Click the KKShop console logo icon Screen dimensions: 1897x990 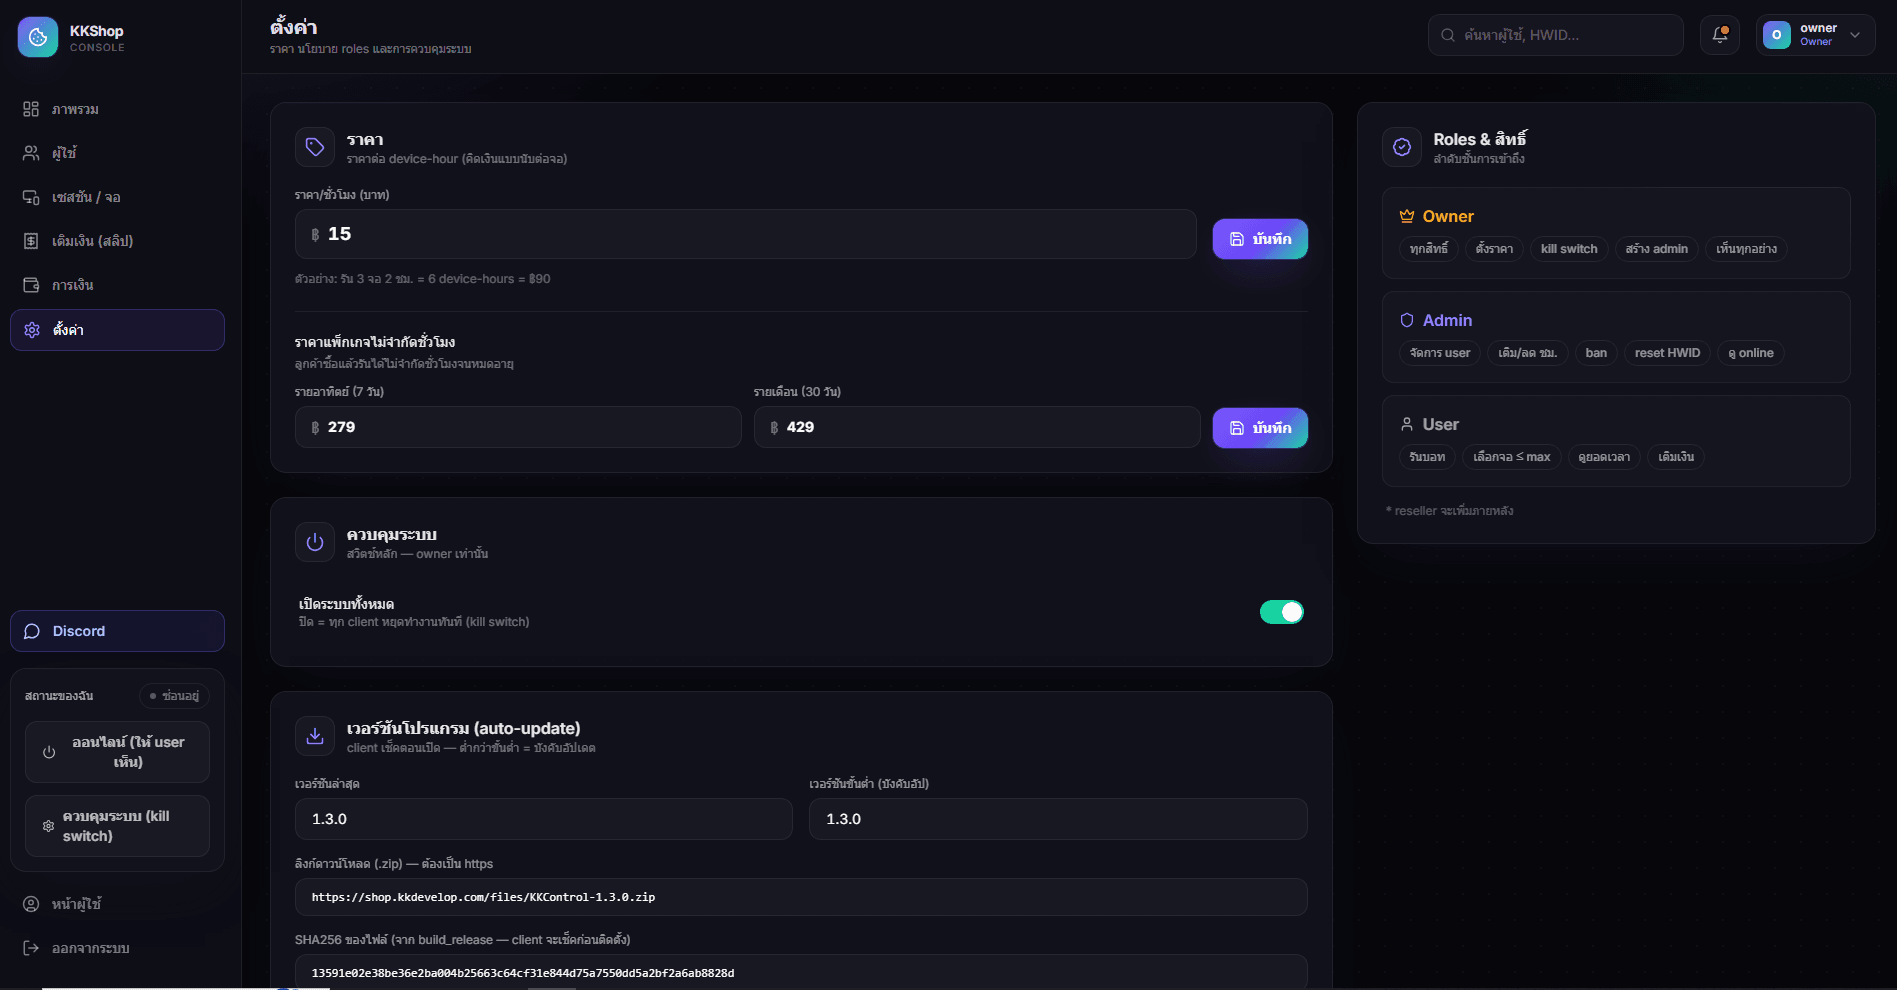pyautogui.click(x=38, y=37)
